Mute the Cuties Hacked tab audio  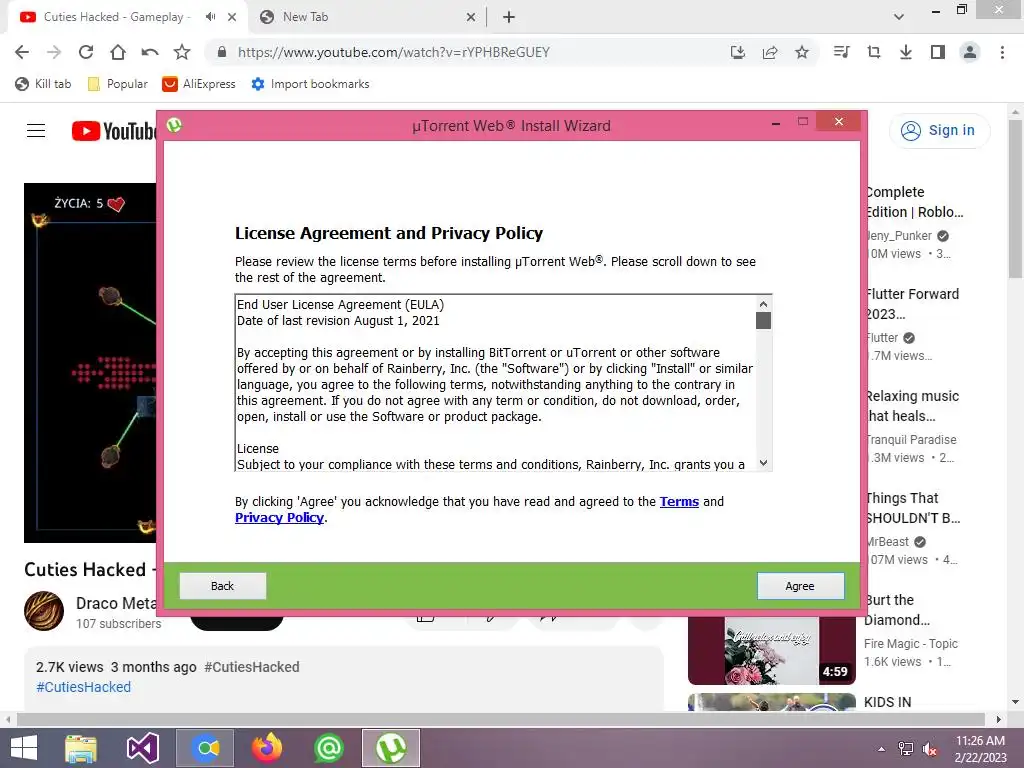210,17
